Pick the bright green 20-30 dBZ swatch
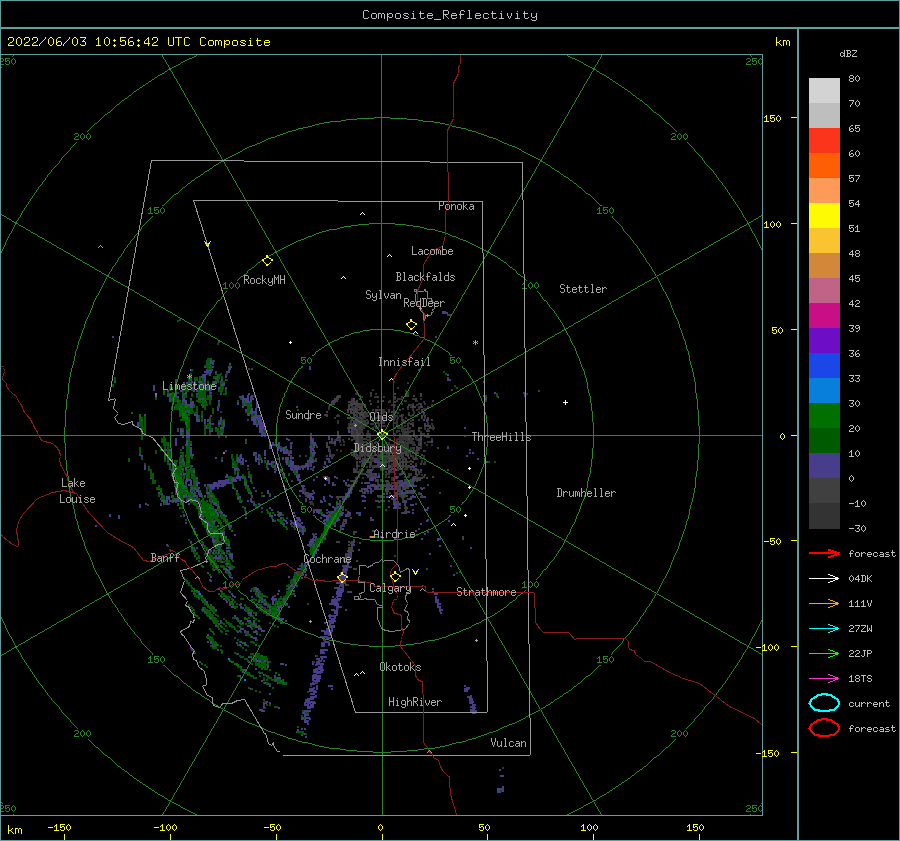The width and height of the screenshot is (900, 841). [824, 415]
